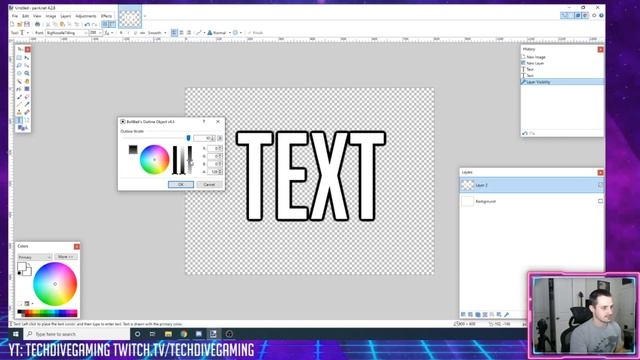
Task: Click the Undo arrow in main toolbar
Action: tap(87, 24)
